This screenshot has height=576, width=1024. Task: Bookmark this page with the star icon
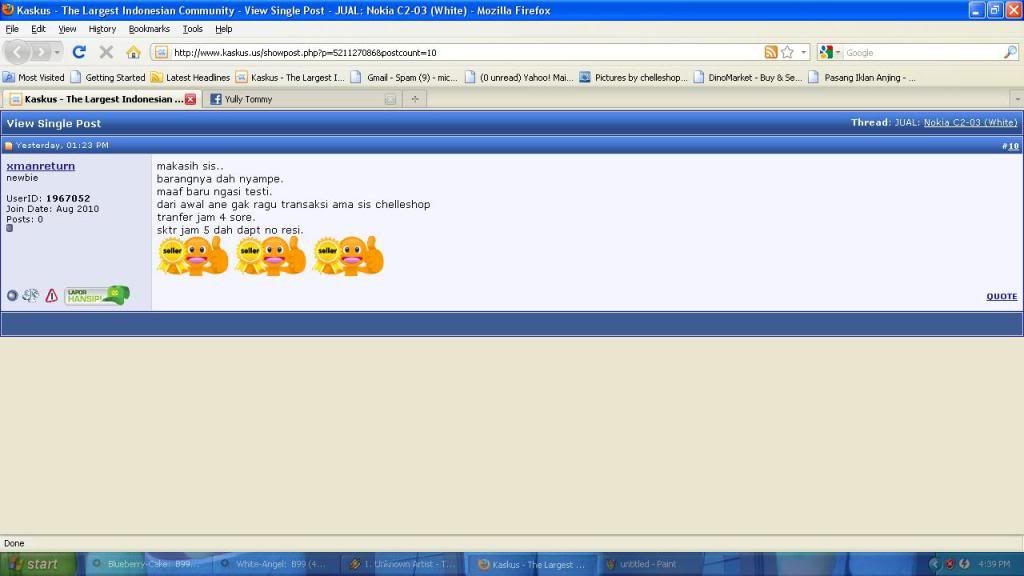[x=788, y=52]
